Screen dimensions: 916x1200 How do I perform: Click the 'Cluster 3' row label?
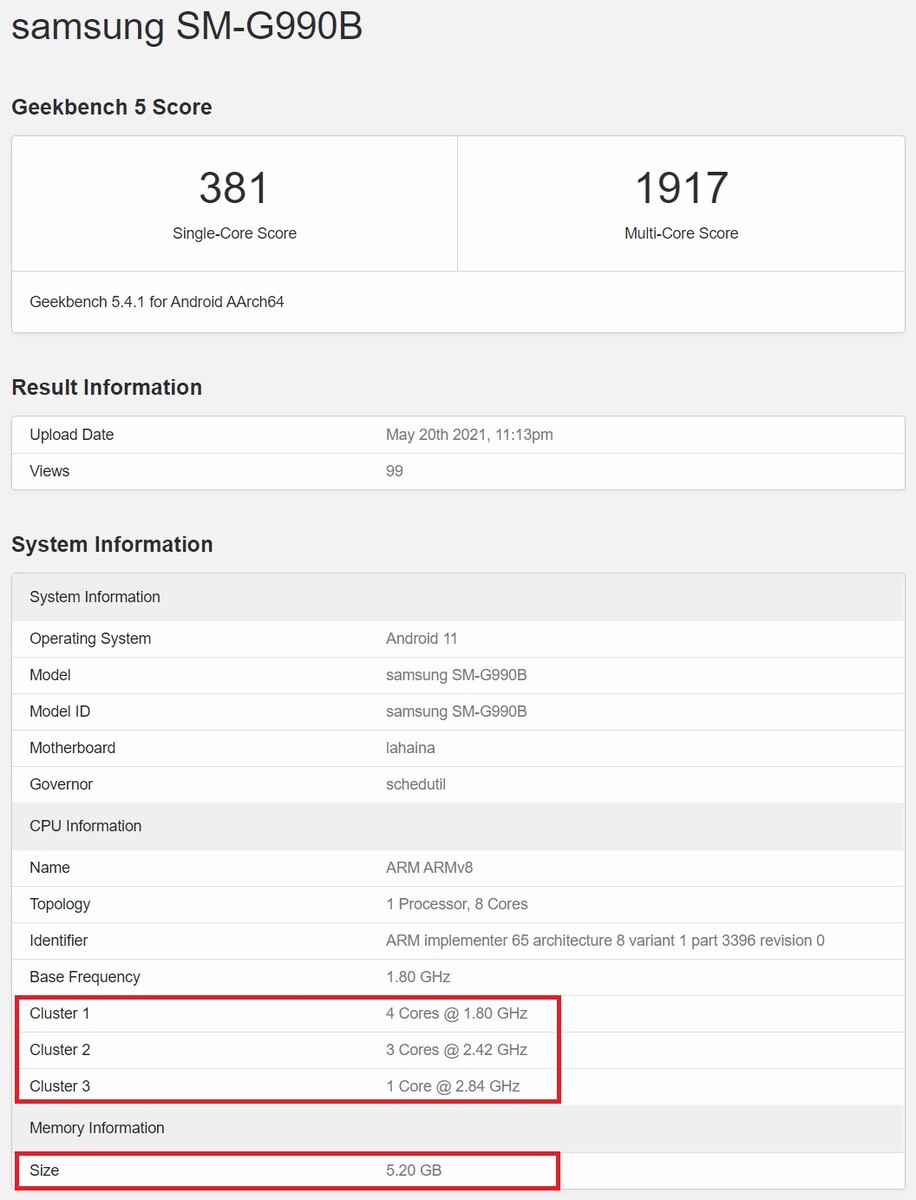60,1086
